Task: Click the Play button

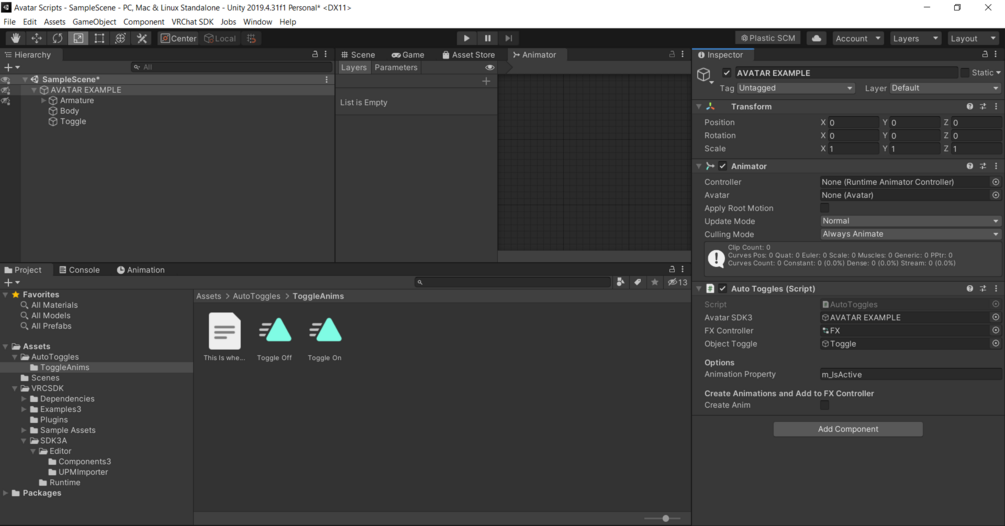Action: 467,38
